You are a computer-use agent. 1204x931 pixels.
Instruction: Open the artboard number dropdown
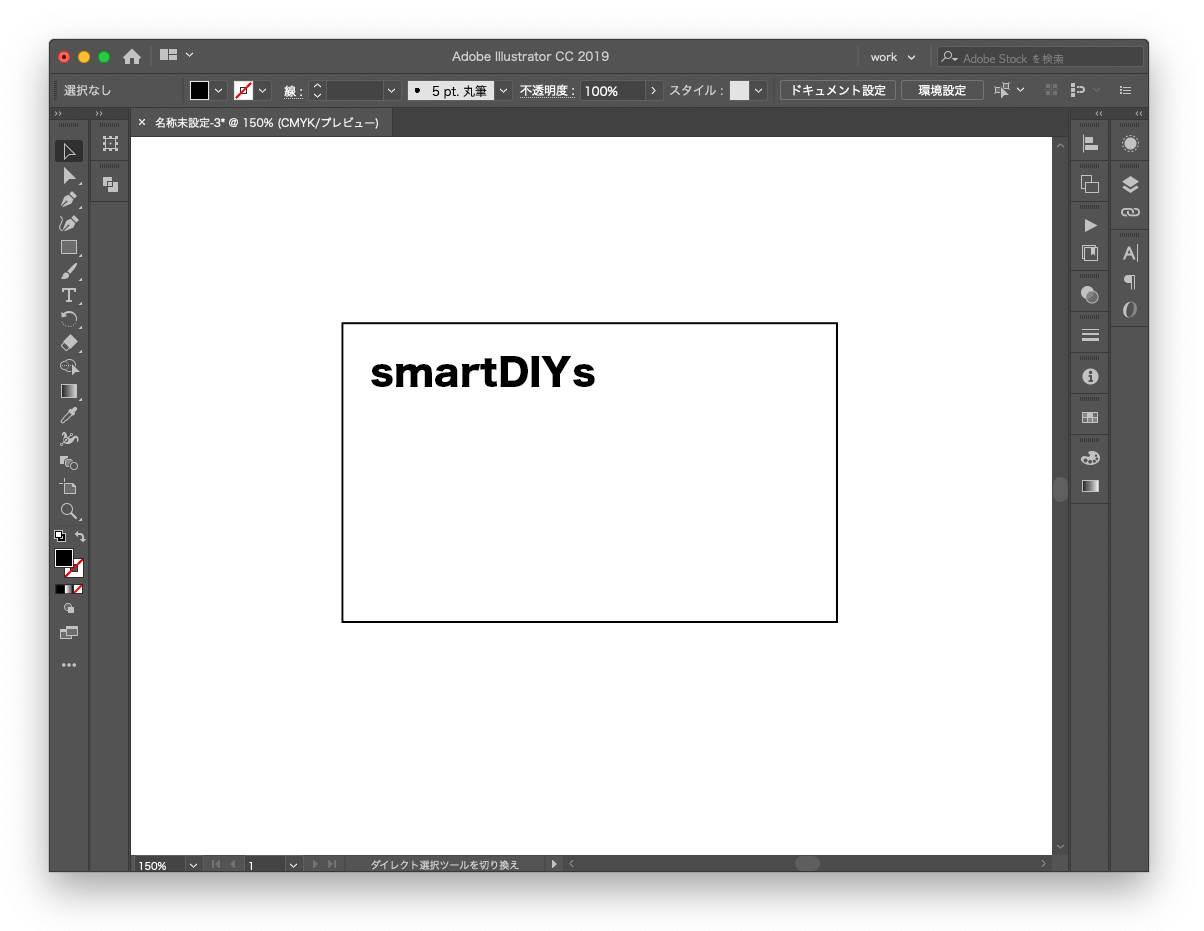pyautogui.click(x=293, y=865)
